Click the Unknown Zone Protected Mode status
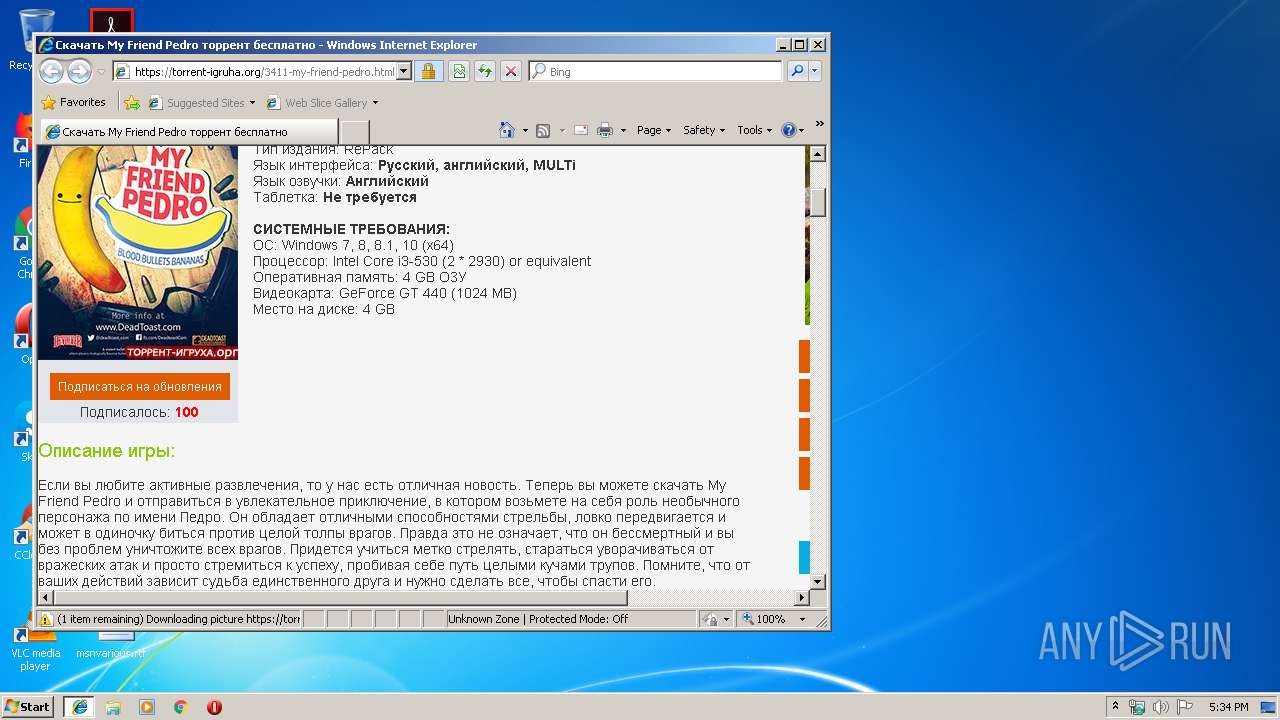 click(538, 619)
